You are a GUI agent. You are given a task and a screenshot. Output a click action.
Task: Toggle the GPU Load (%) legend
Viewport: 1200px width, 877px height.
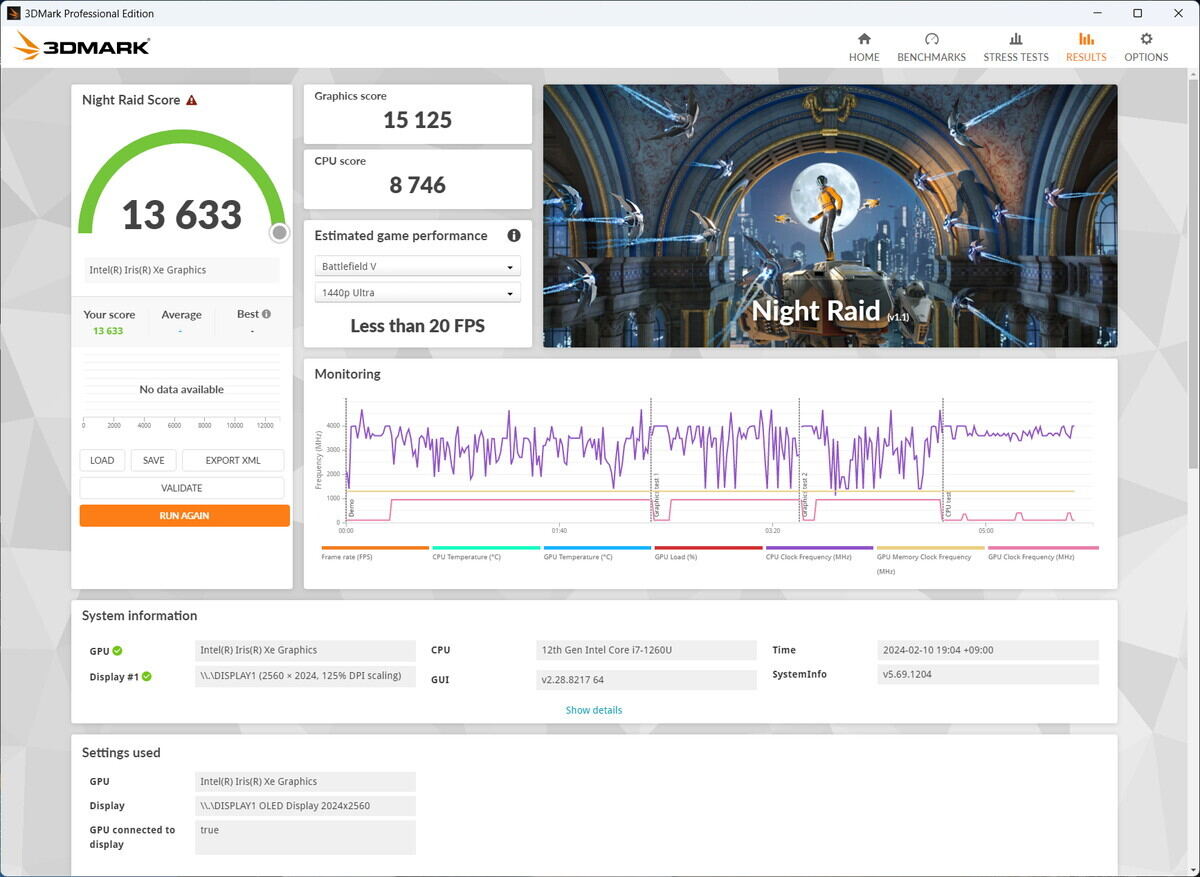707,552
